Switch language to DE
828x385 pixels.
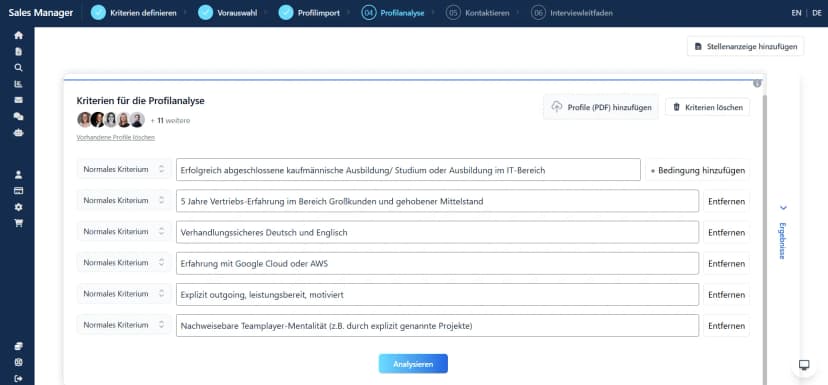coord(817,13)
